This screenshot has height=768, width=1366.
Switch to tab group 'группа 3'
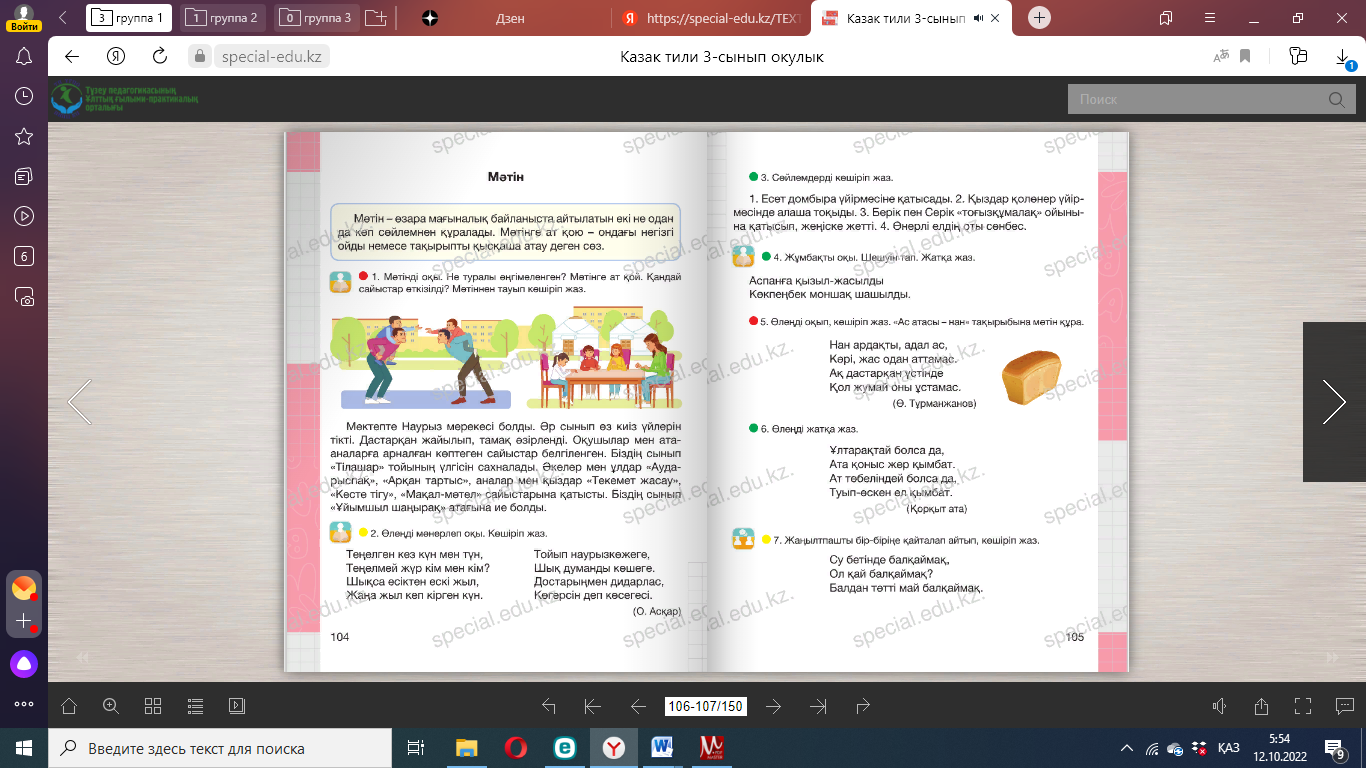[317, 17]
